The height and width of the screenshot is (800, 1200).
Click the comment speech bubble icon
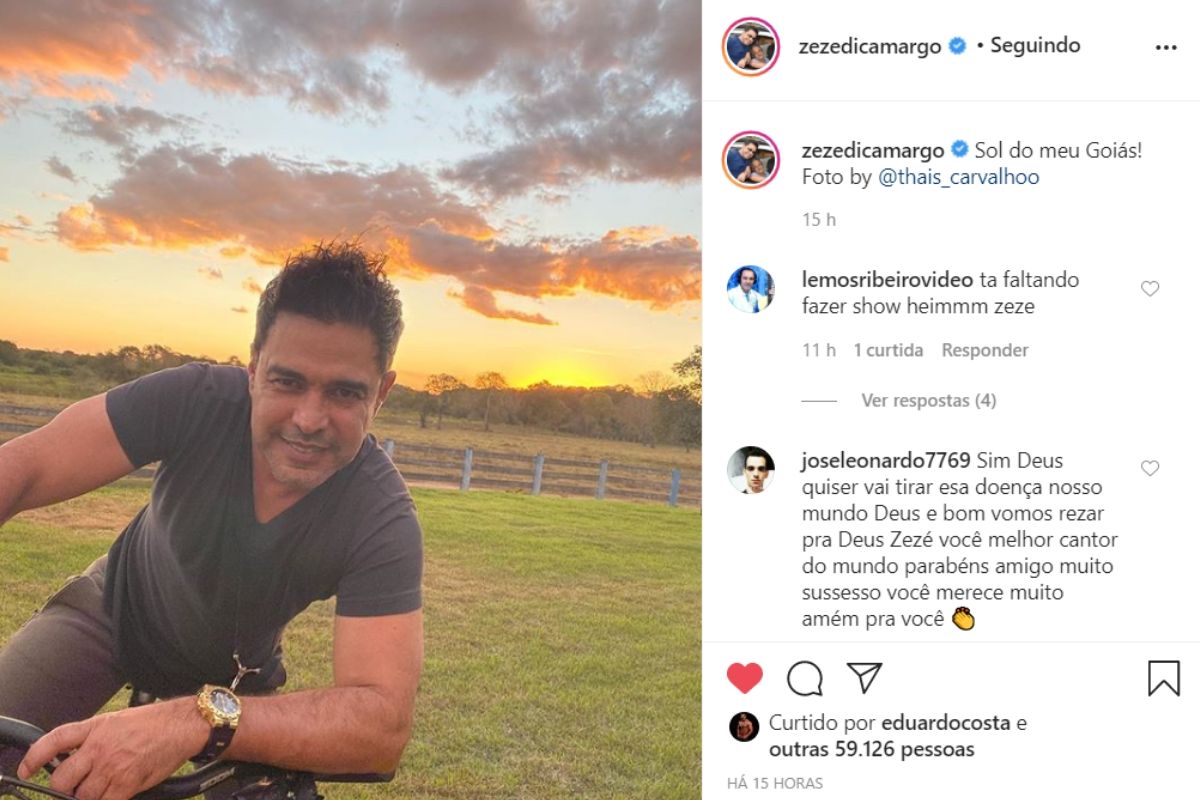805,678
